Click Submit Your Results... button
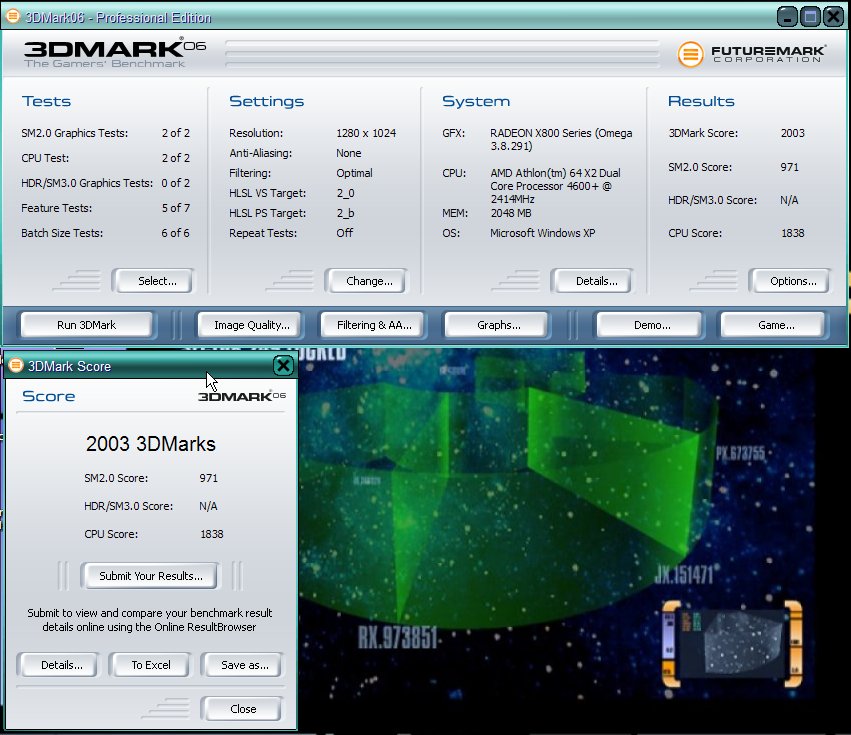Viewport: 851px width, 735px height. coord(149,575)
